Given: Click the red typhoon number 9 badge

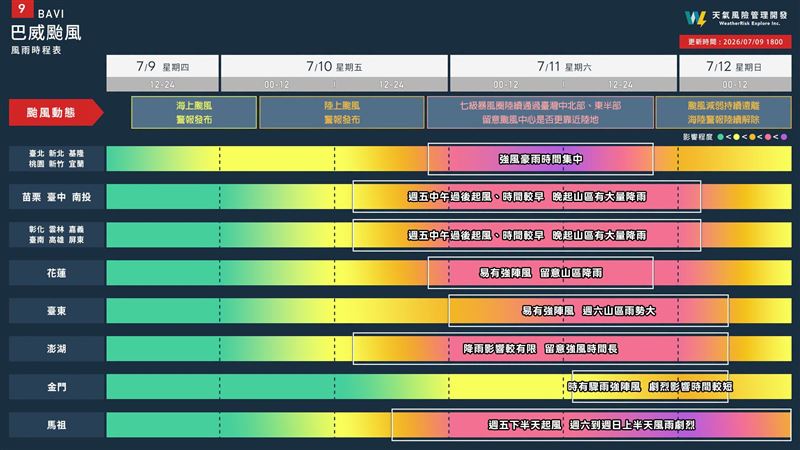Looking at the screenshot, I should pyautogui.click(x=21, y=9).
